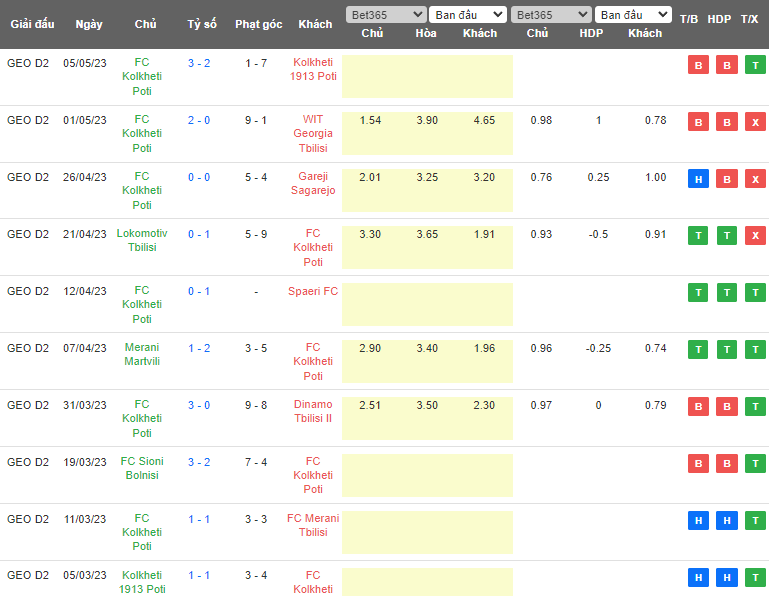Click the Phạt góc column header
This screenshot has width=769, height=596.
pos(258,24)
